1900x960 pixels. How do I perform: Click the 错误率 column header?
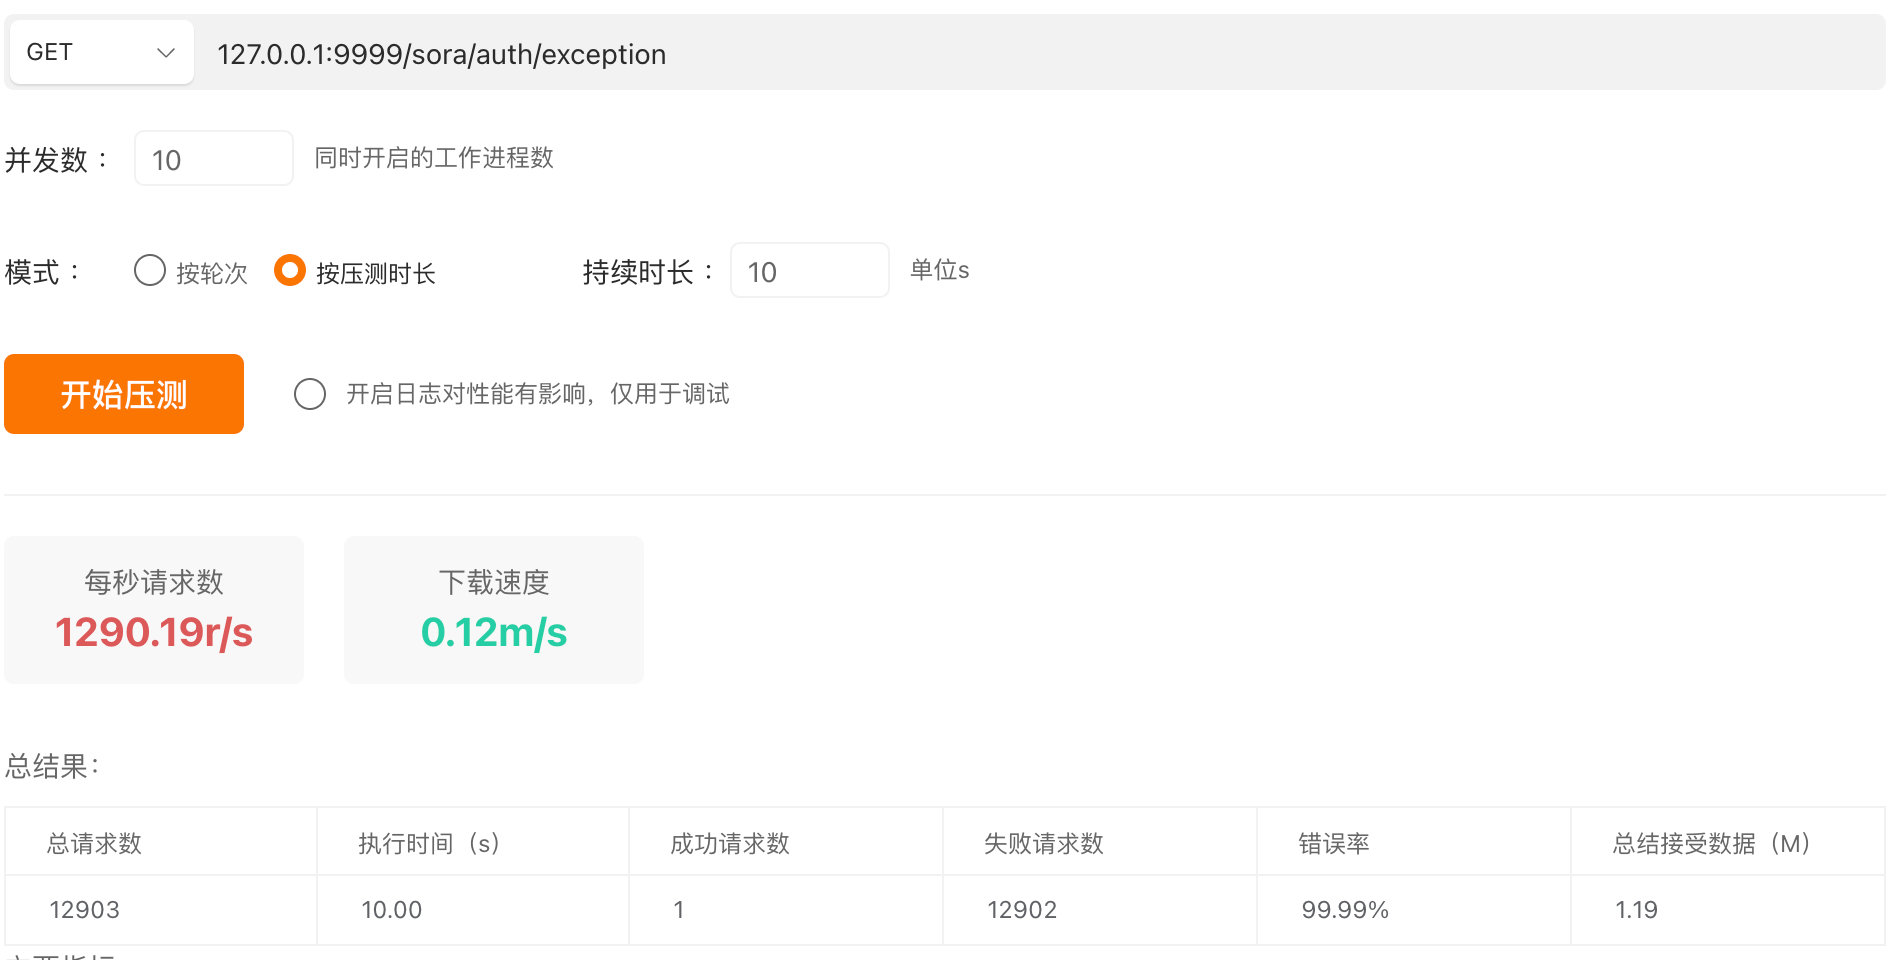coord(1333,843)
